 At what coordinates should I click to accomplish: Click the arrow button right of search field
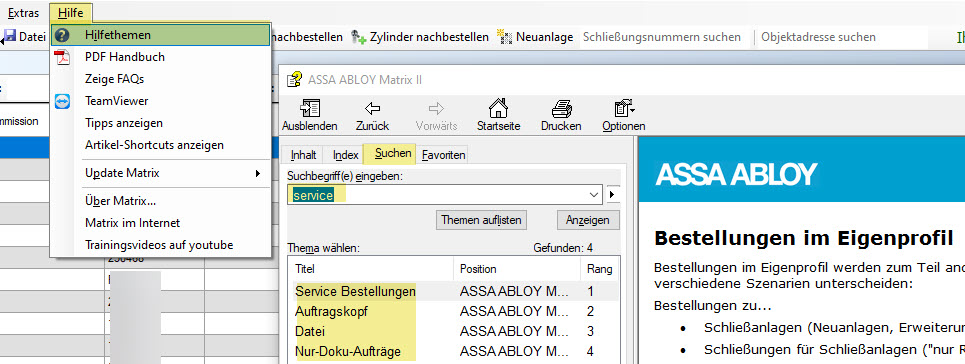click(613, 195)
